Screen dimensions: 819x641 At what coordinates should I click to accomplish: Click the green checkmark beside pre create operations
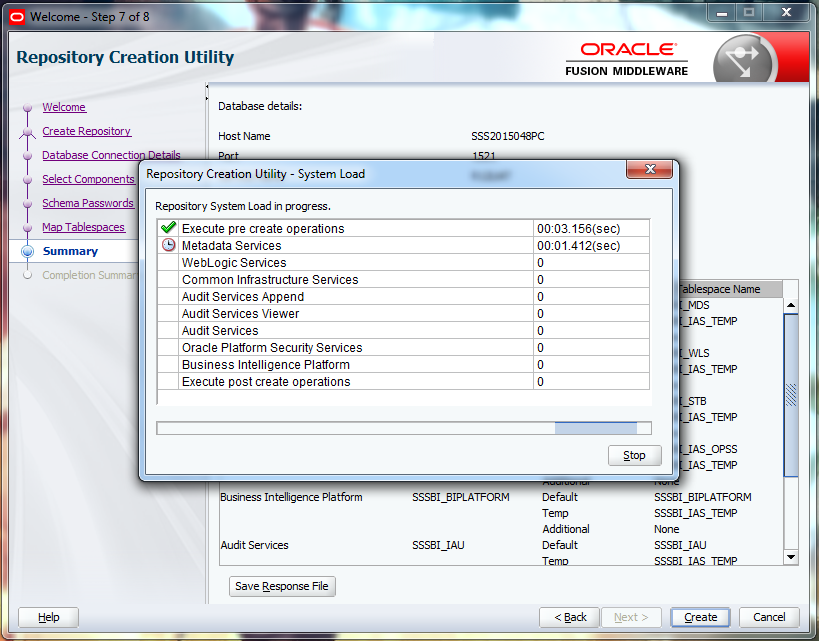click(168, 228)
